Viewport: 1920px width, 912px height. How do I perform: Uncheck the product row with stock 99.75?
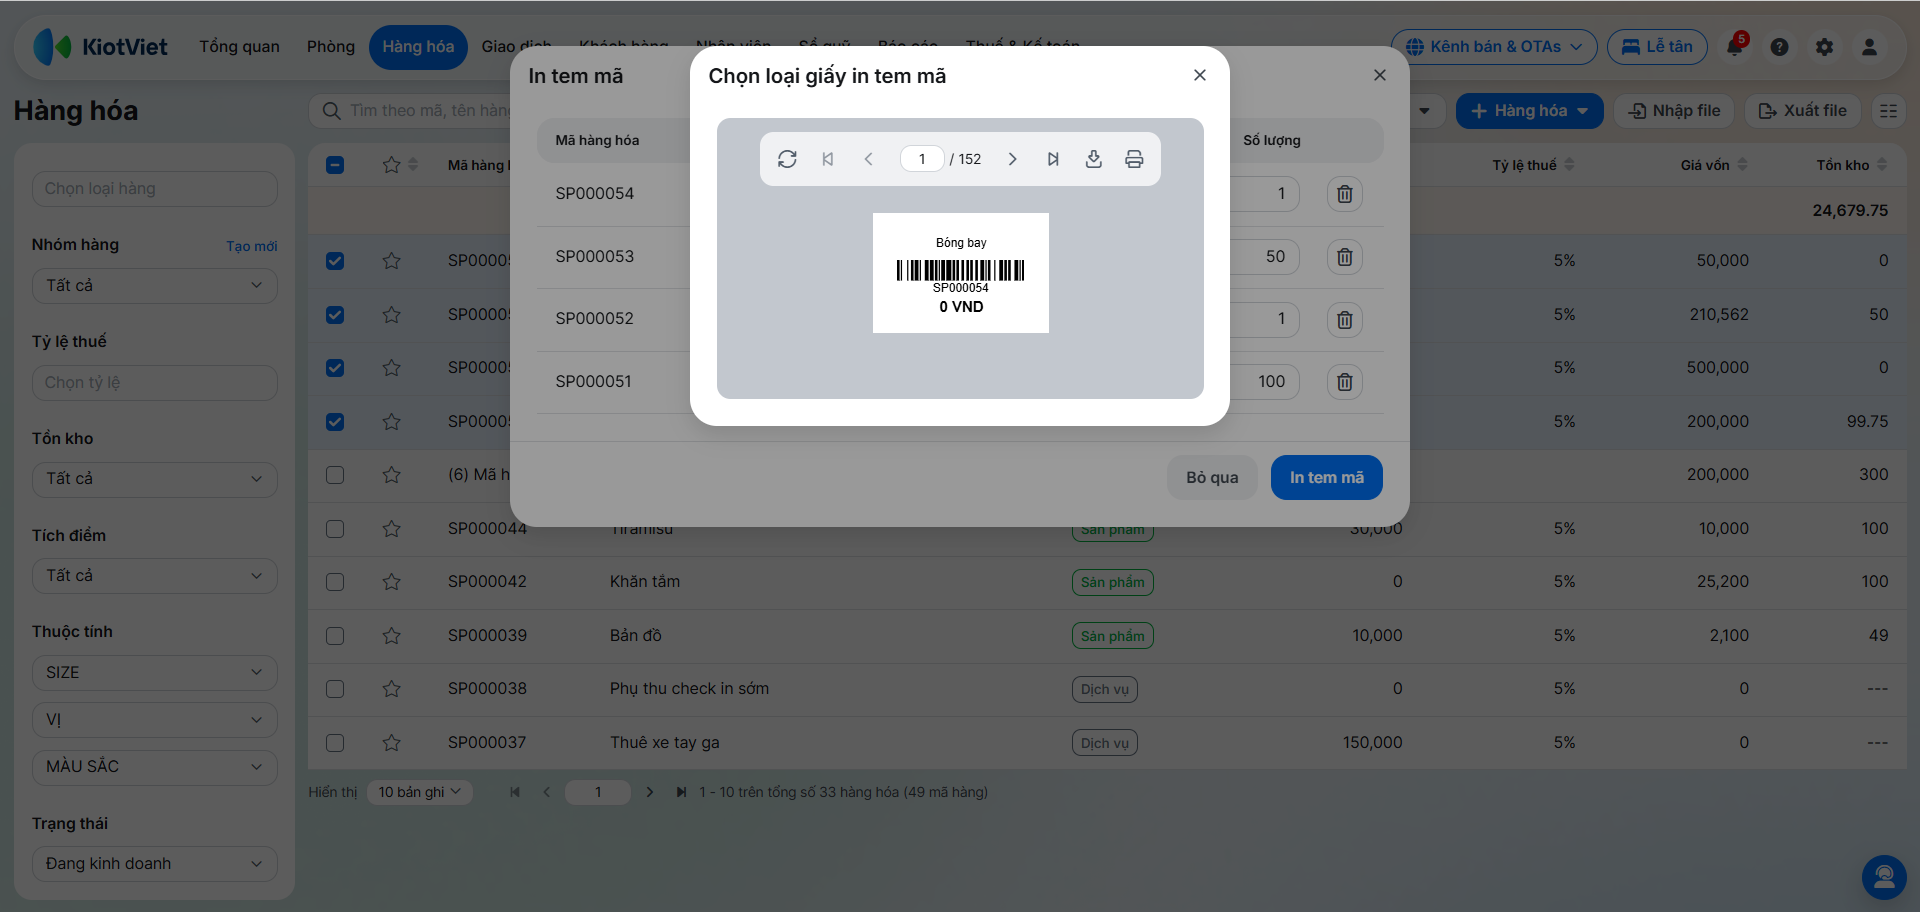(335, 422)
